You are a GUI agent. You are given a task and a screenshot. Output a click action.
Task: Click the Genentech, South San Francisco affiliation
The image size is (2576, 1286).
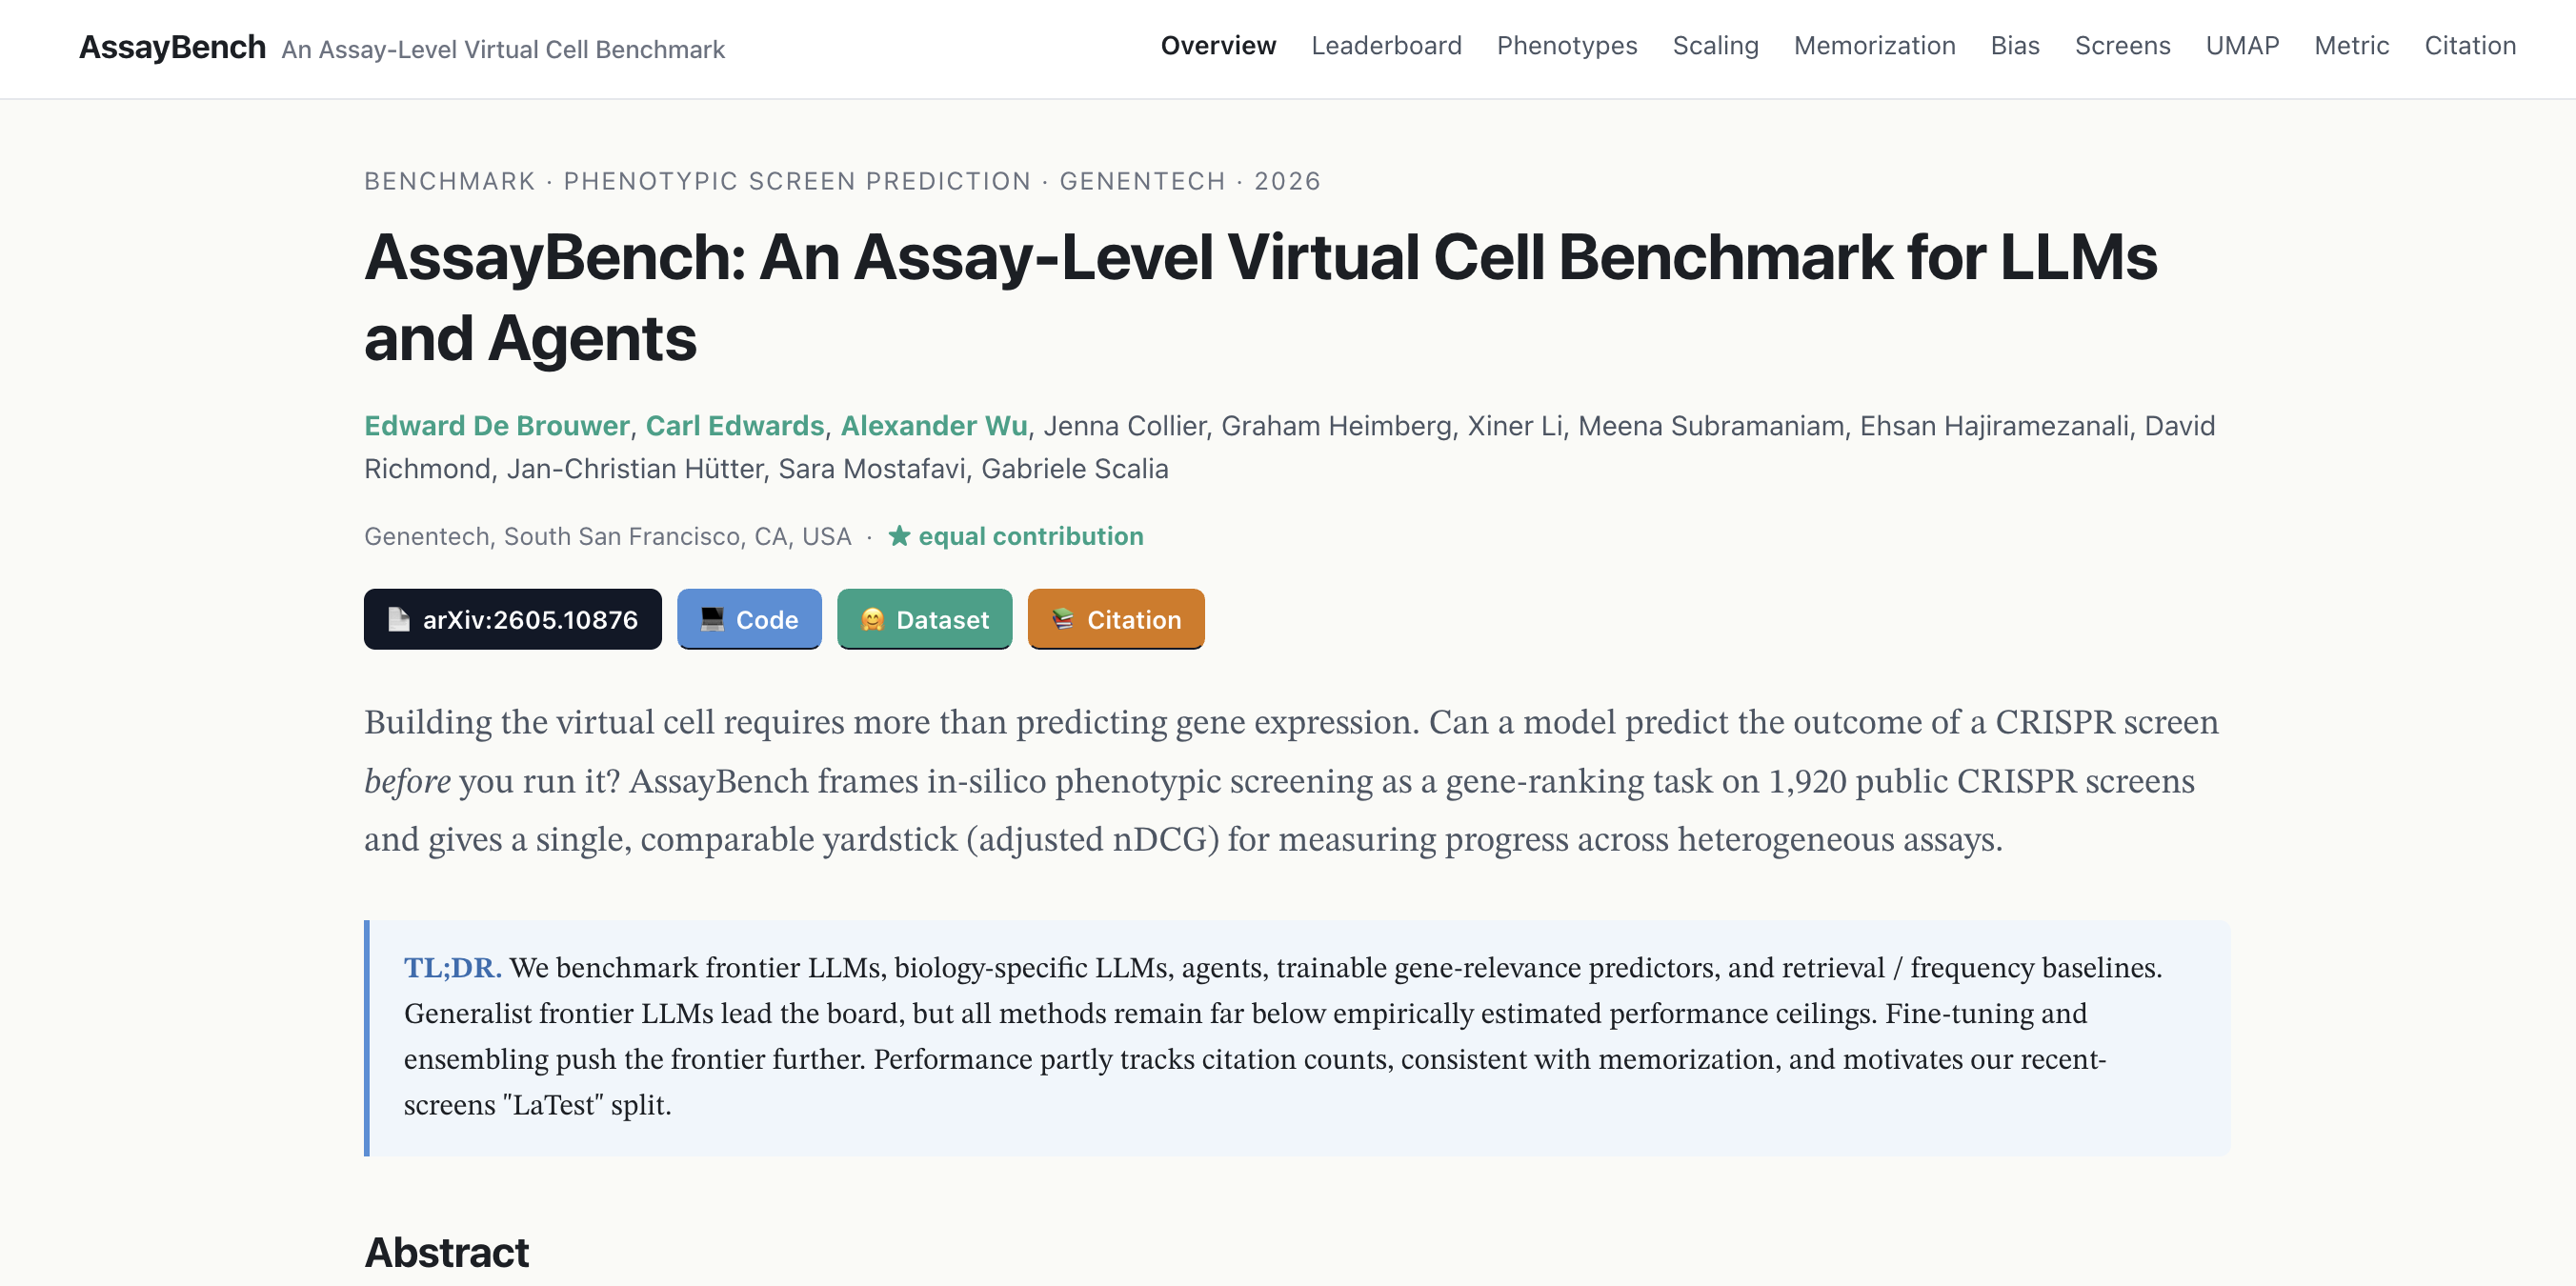[607, 536]
